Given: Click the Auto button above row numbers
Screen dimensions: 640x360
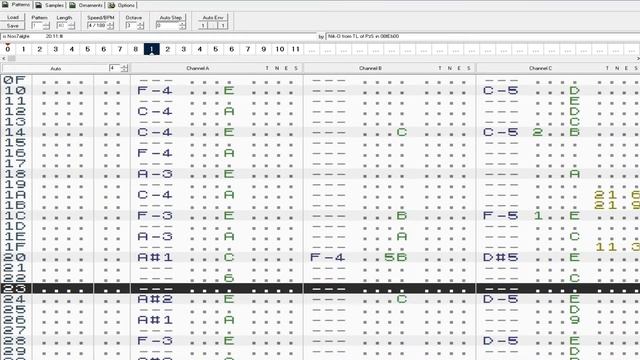Looking at the screenshot, I should (x=56, y=69).
